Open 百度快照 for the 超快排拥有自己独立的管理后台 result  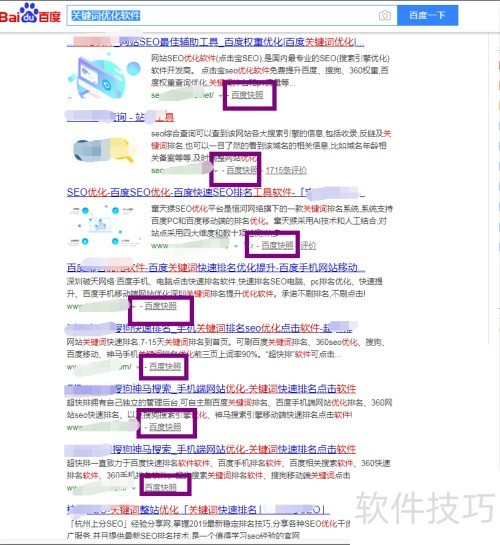pos(165,427)
